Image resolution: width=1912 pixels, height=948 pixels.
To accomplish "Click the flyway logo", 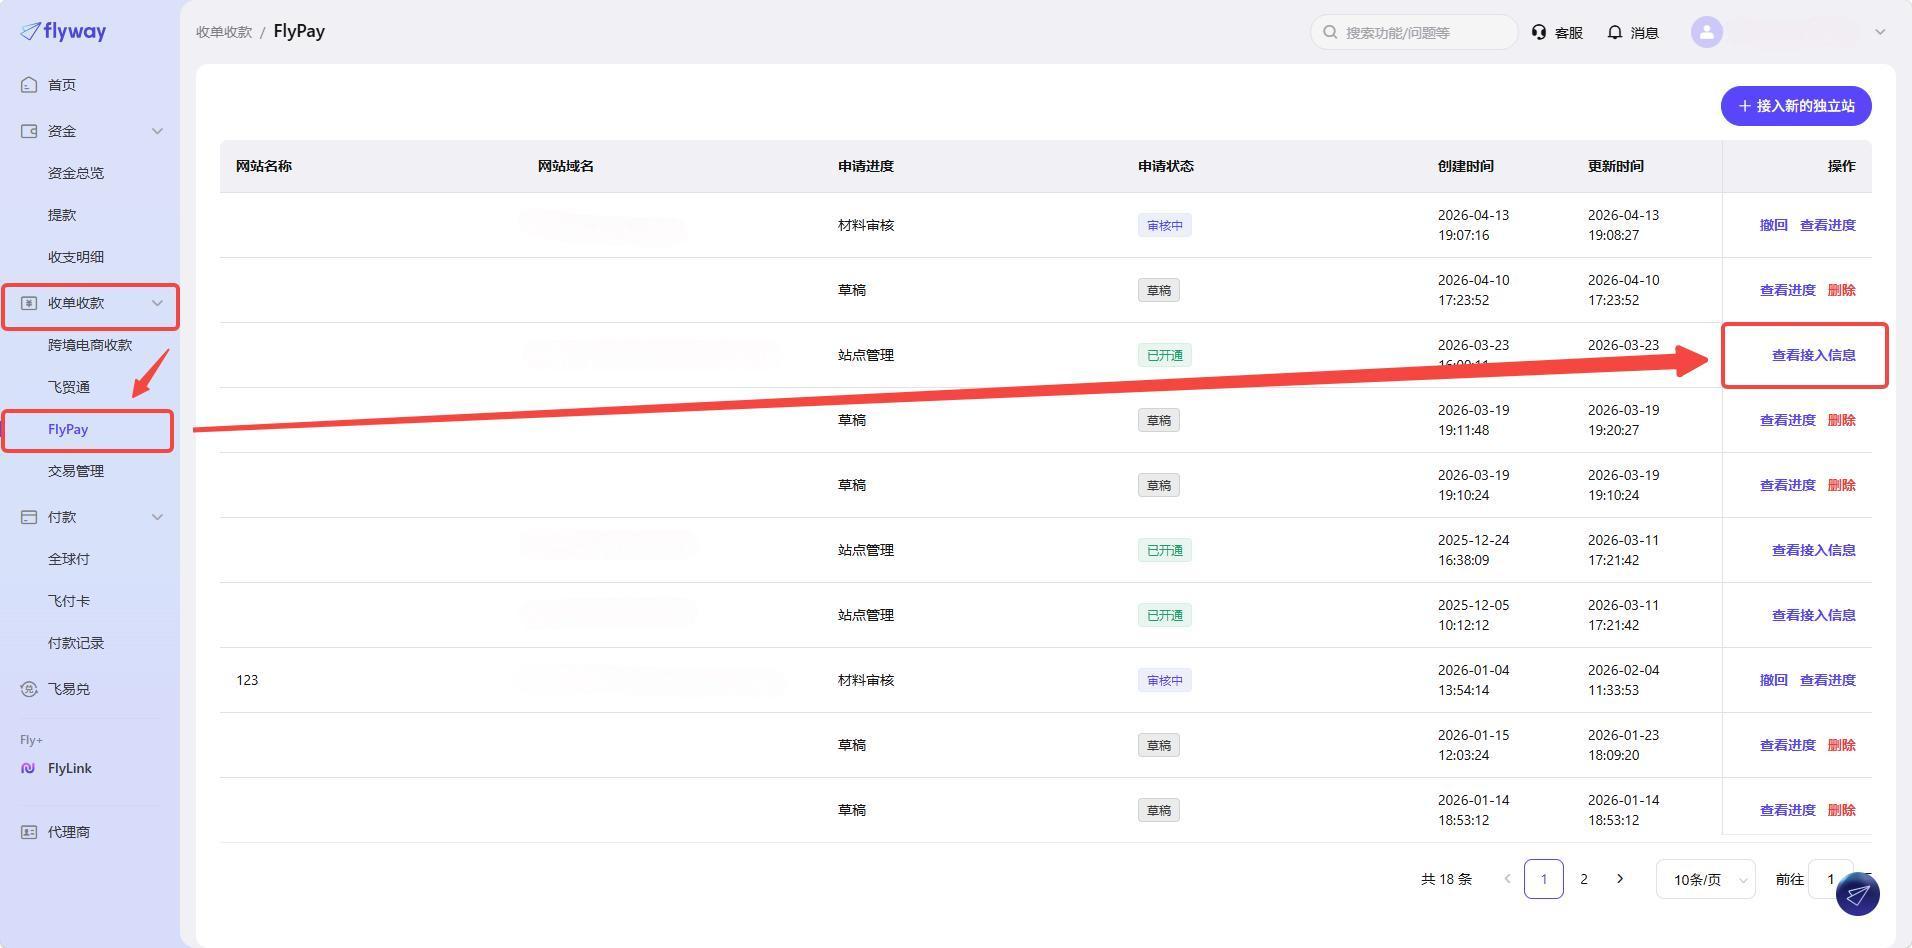I will [63, 32].
